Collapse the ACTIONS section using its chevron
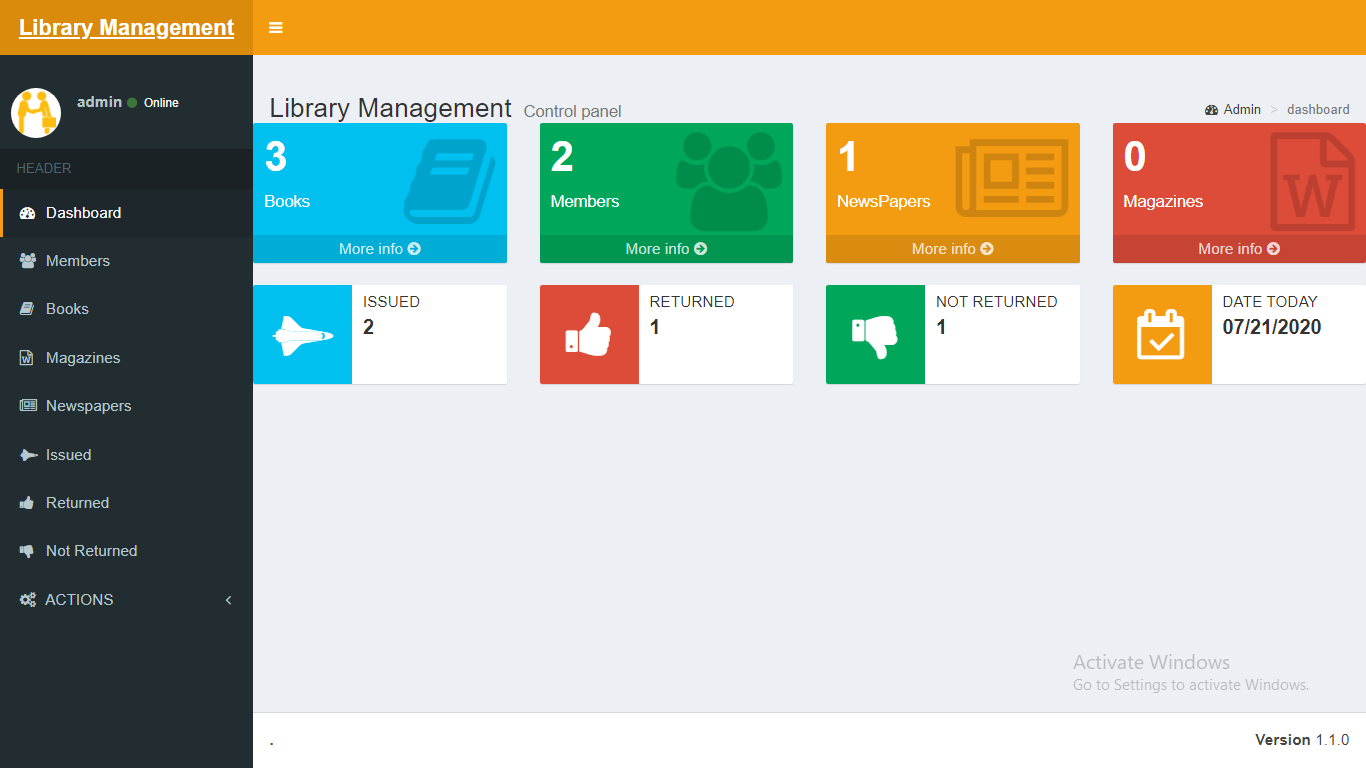The height and width of the screenshot is (768, 1366). [x=228, y=599]
